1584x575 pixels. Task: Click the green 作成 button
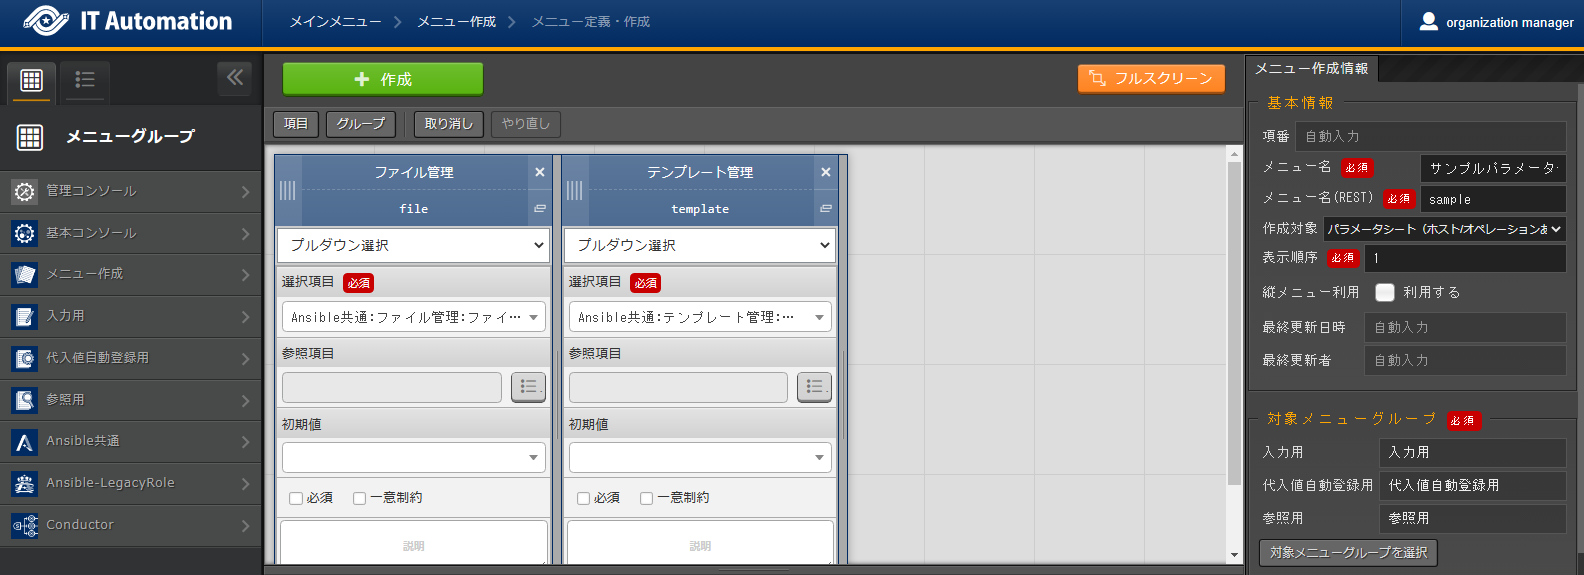[382, 79]
